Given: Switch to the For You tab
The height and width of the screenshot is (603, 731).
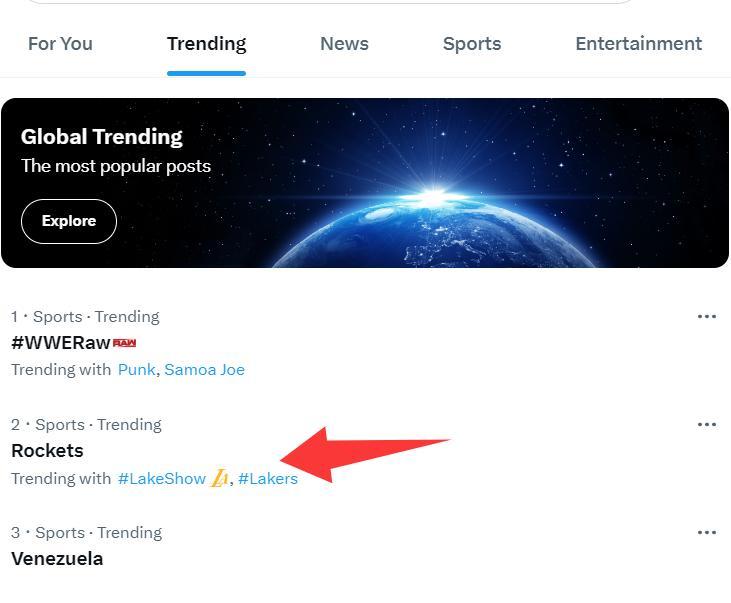Looking at the screenshot, I should coord(60,44).
